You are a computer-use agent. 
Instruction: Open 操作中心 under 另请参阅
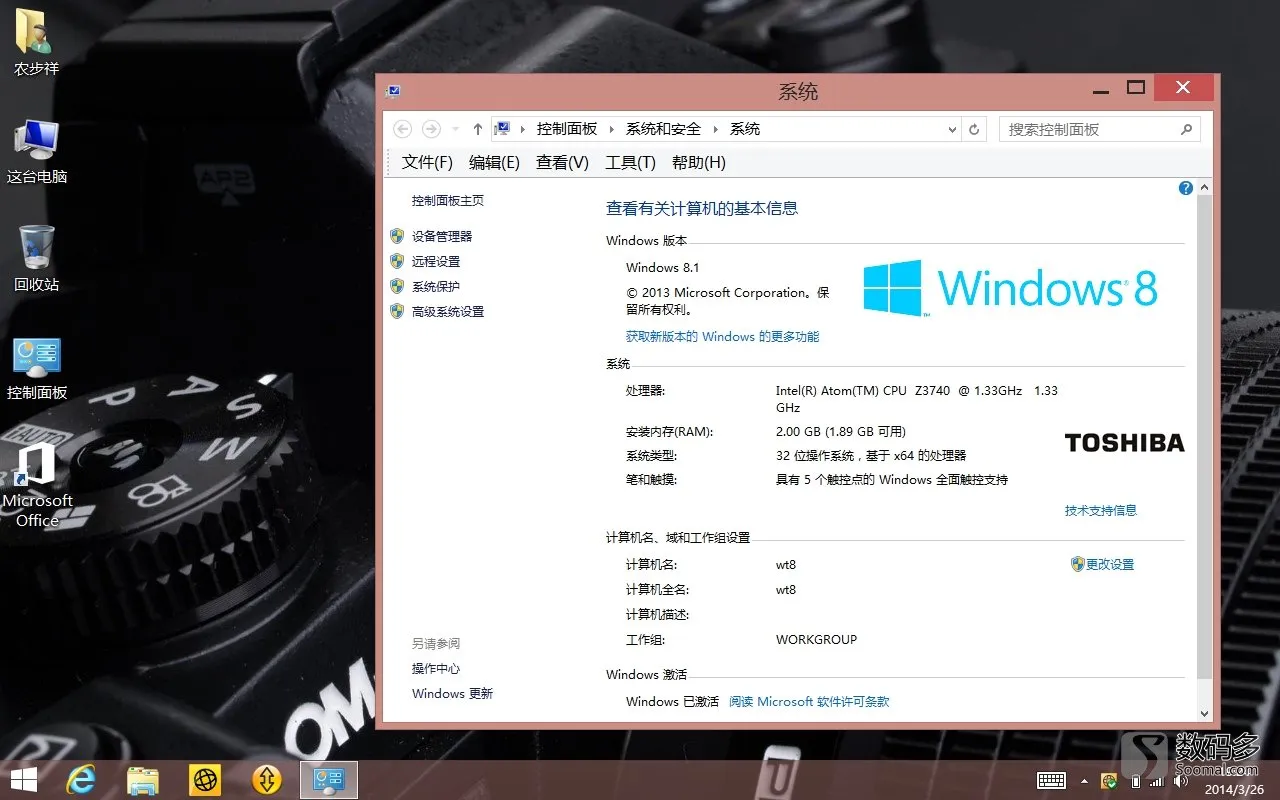436,668
